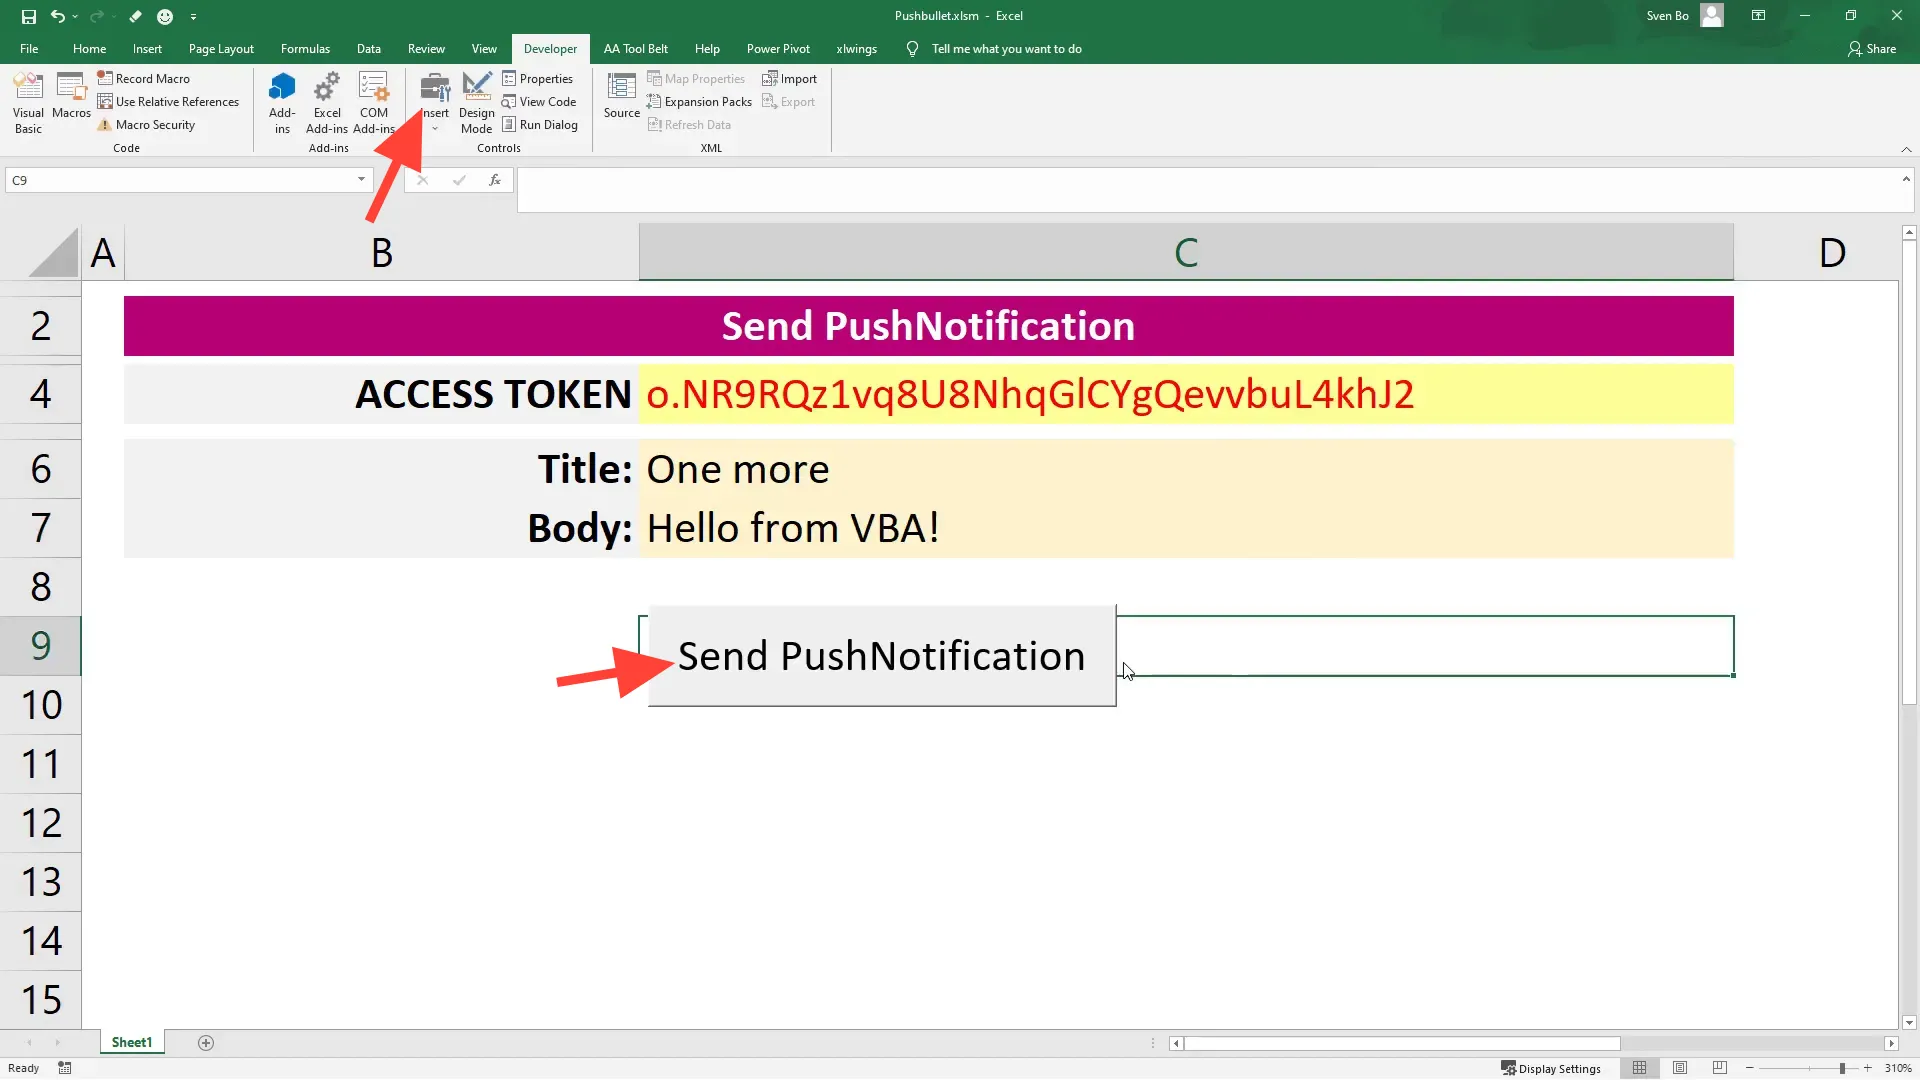Open Excel Add-ins
Screen dimensions: 1920x1080
click(x=326, y=100)
